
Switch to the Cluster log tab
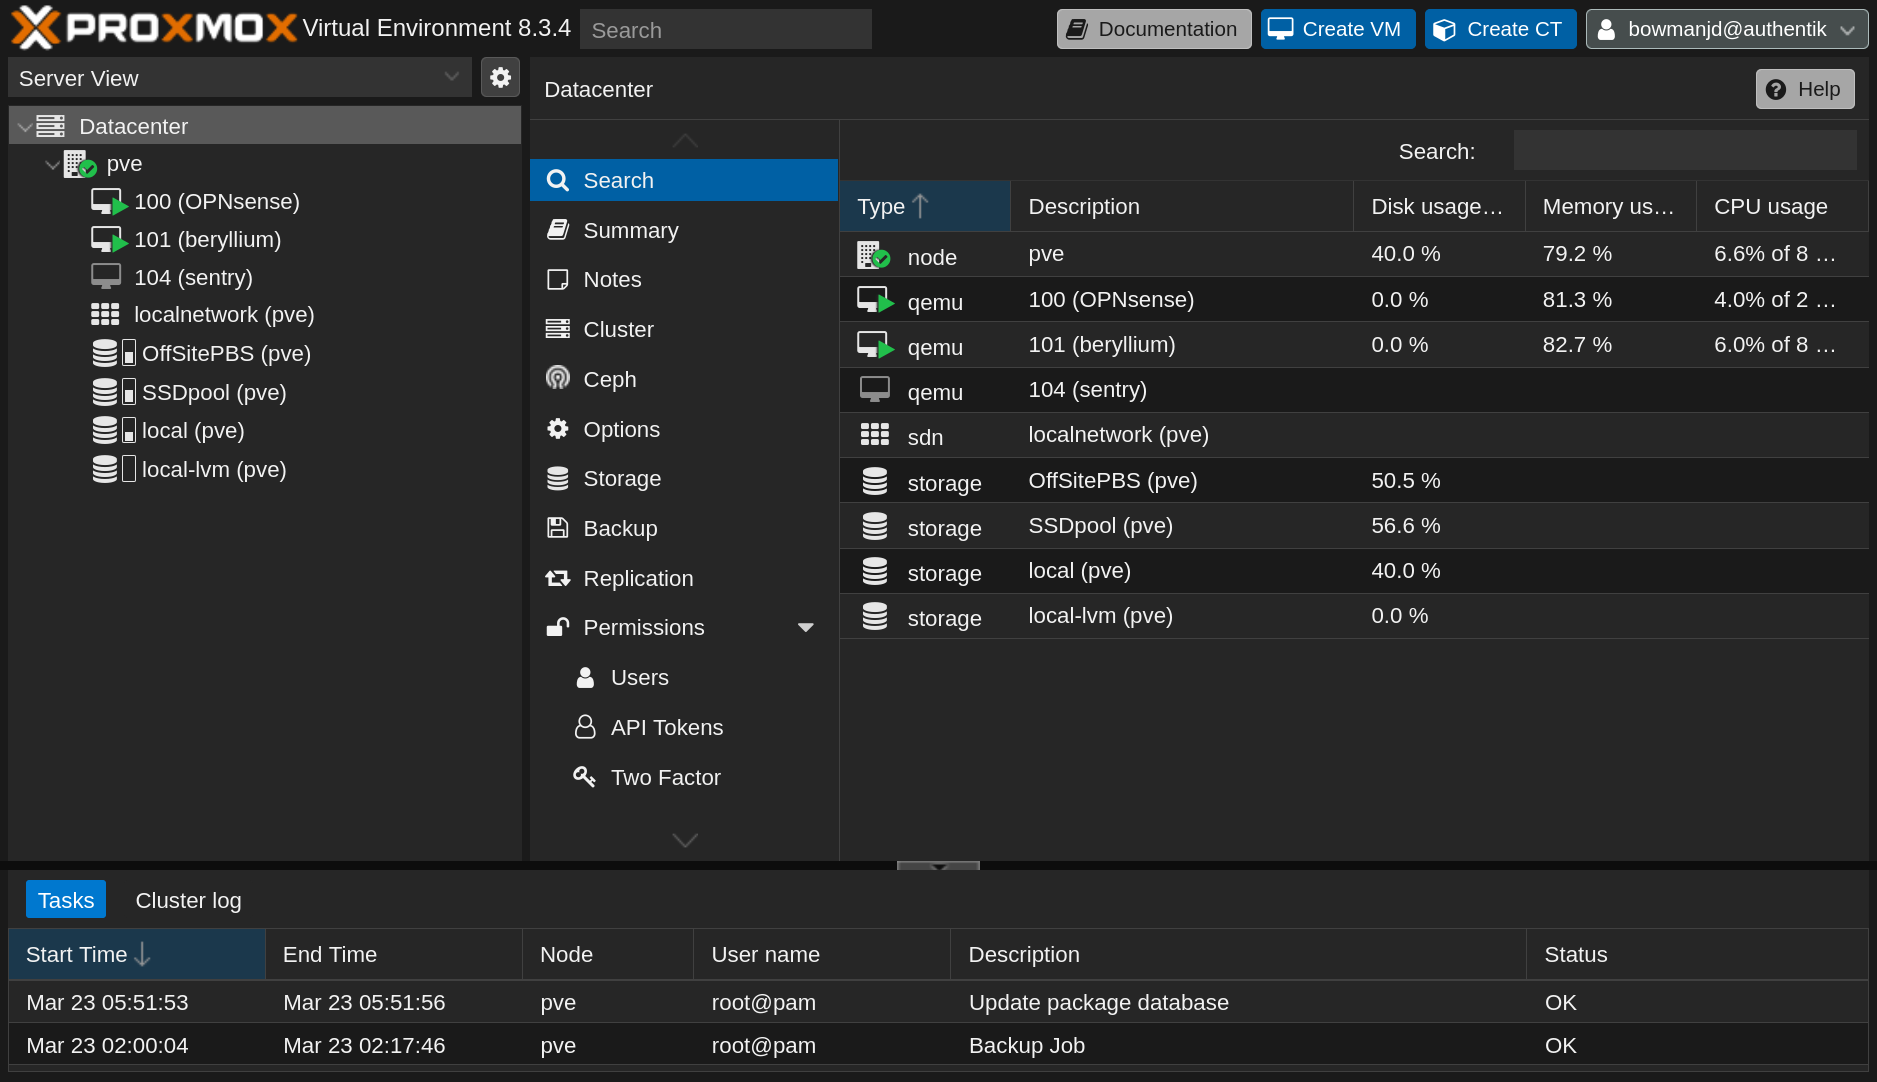188,900
